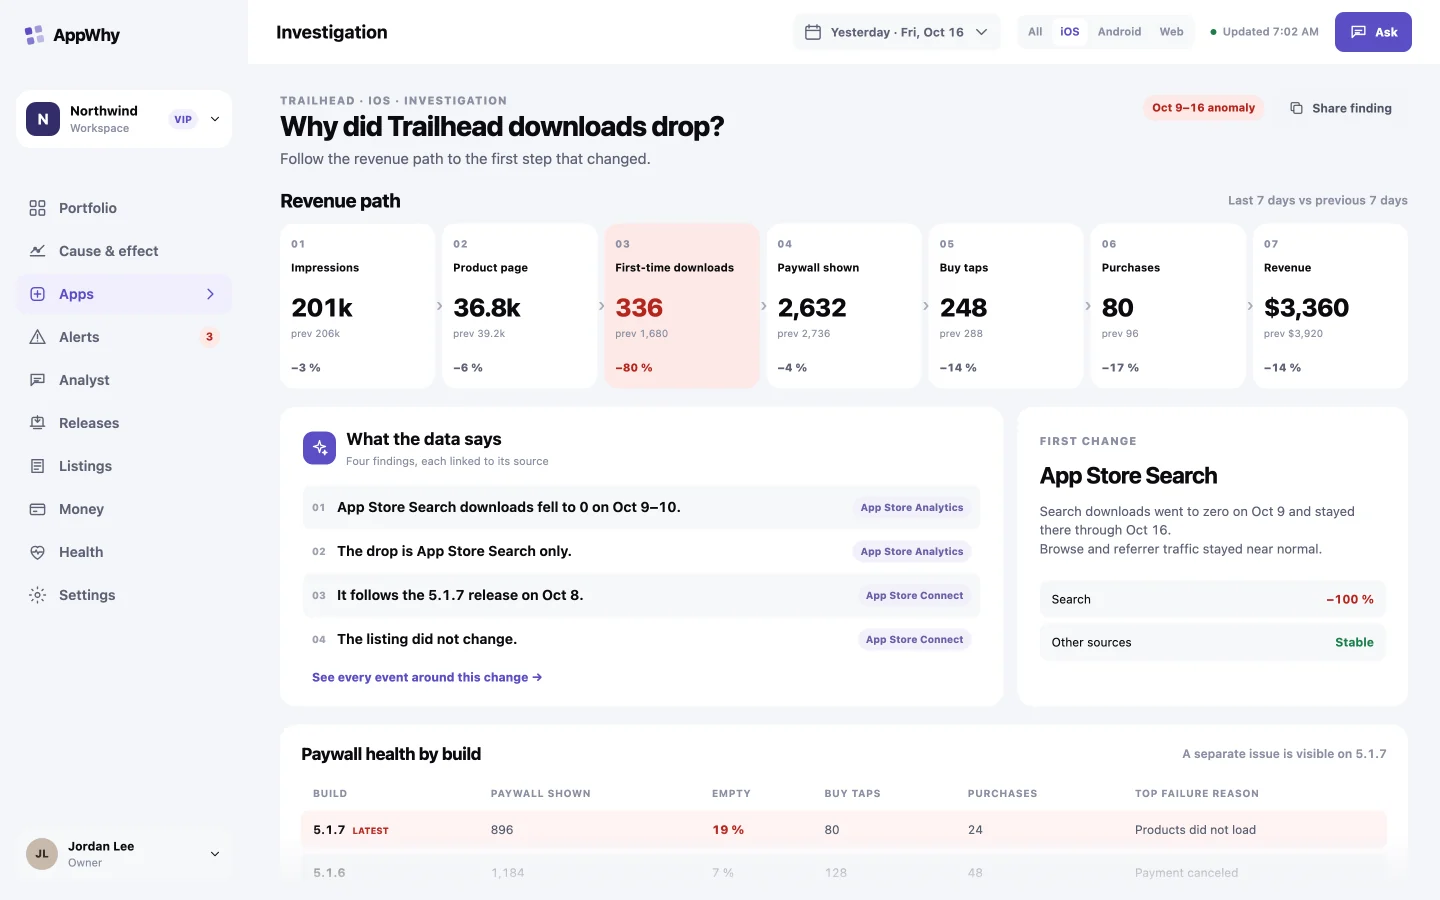This screenshot has height=900, width=1440.
Task: Click the Jordan Lee avatar
Action: tap(42, 854)
